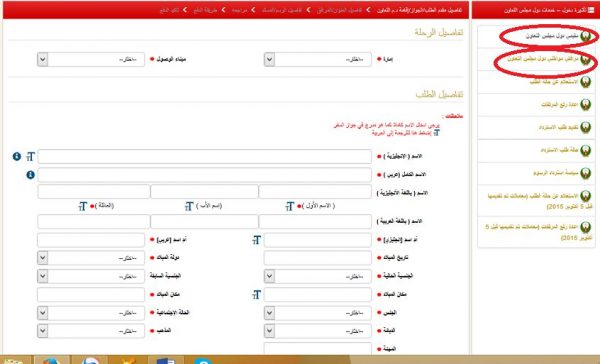Click emblem icon for pre-October 2015 status inquiry
600x364 pixels.
[x=585, y=196]
